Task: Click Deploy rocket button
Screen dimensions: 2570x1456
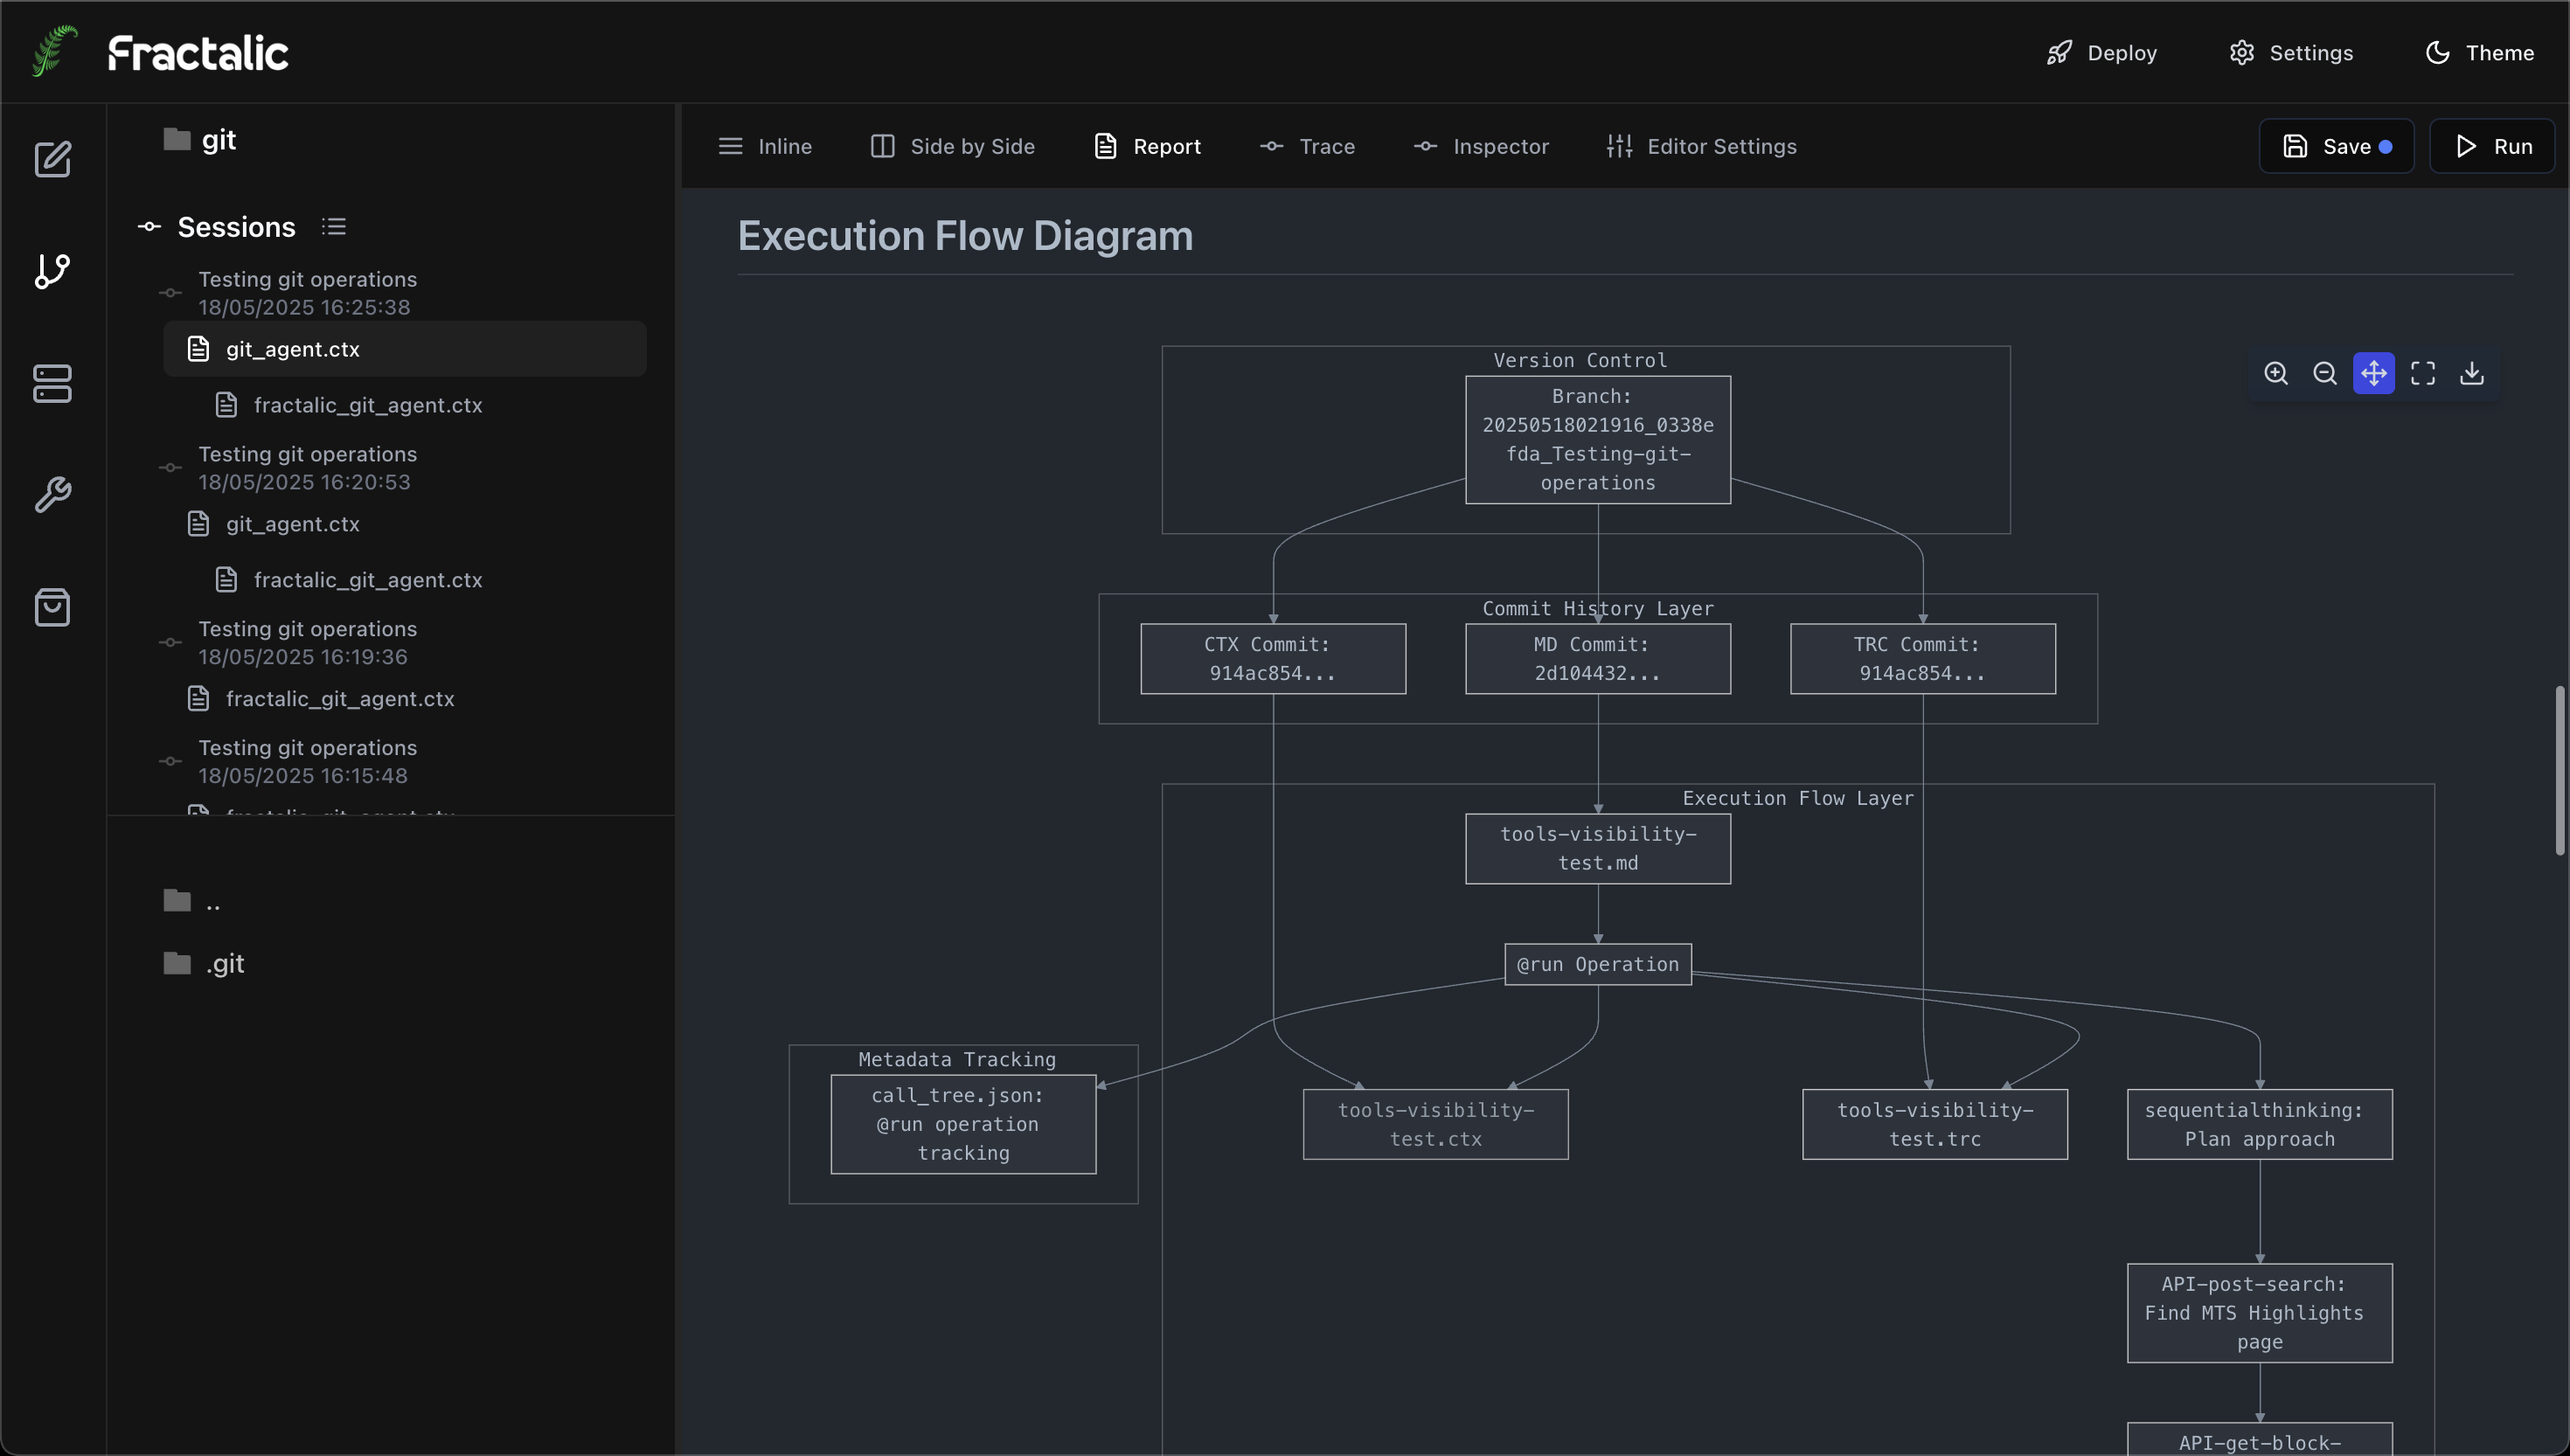Action: click(2102, 52)
